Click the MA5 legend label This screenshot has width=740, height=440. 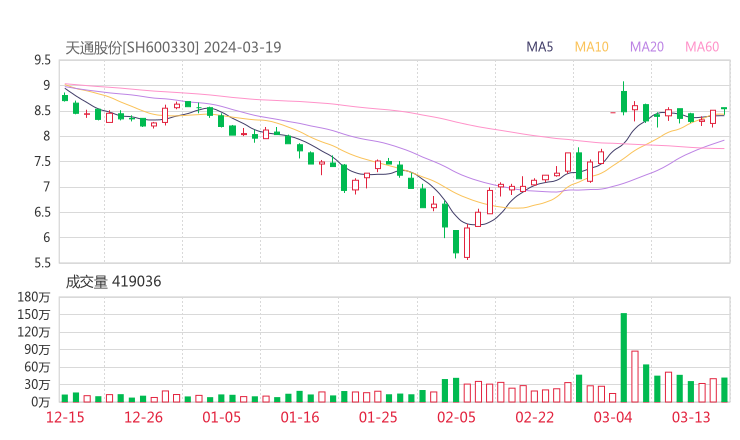[x=539, y=47]
